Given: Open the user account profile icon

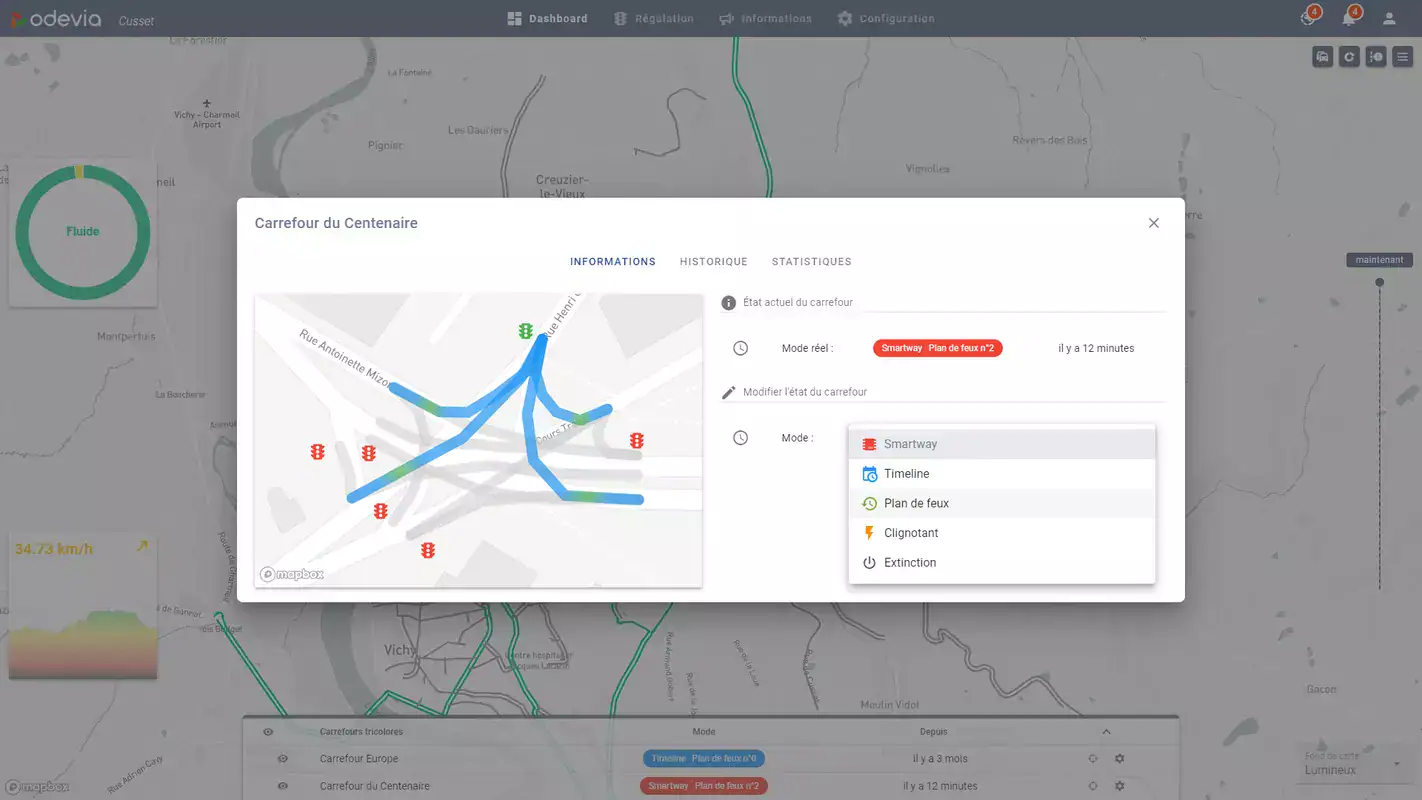Looking at the screenshot, I should pos(1389,18).
